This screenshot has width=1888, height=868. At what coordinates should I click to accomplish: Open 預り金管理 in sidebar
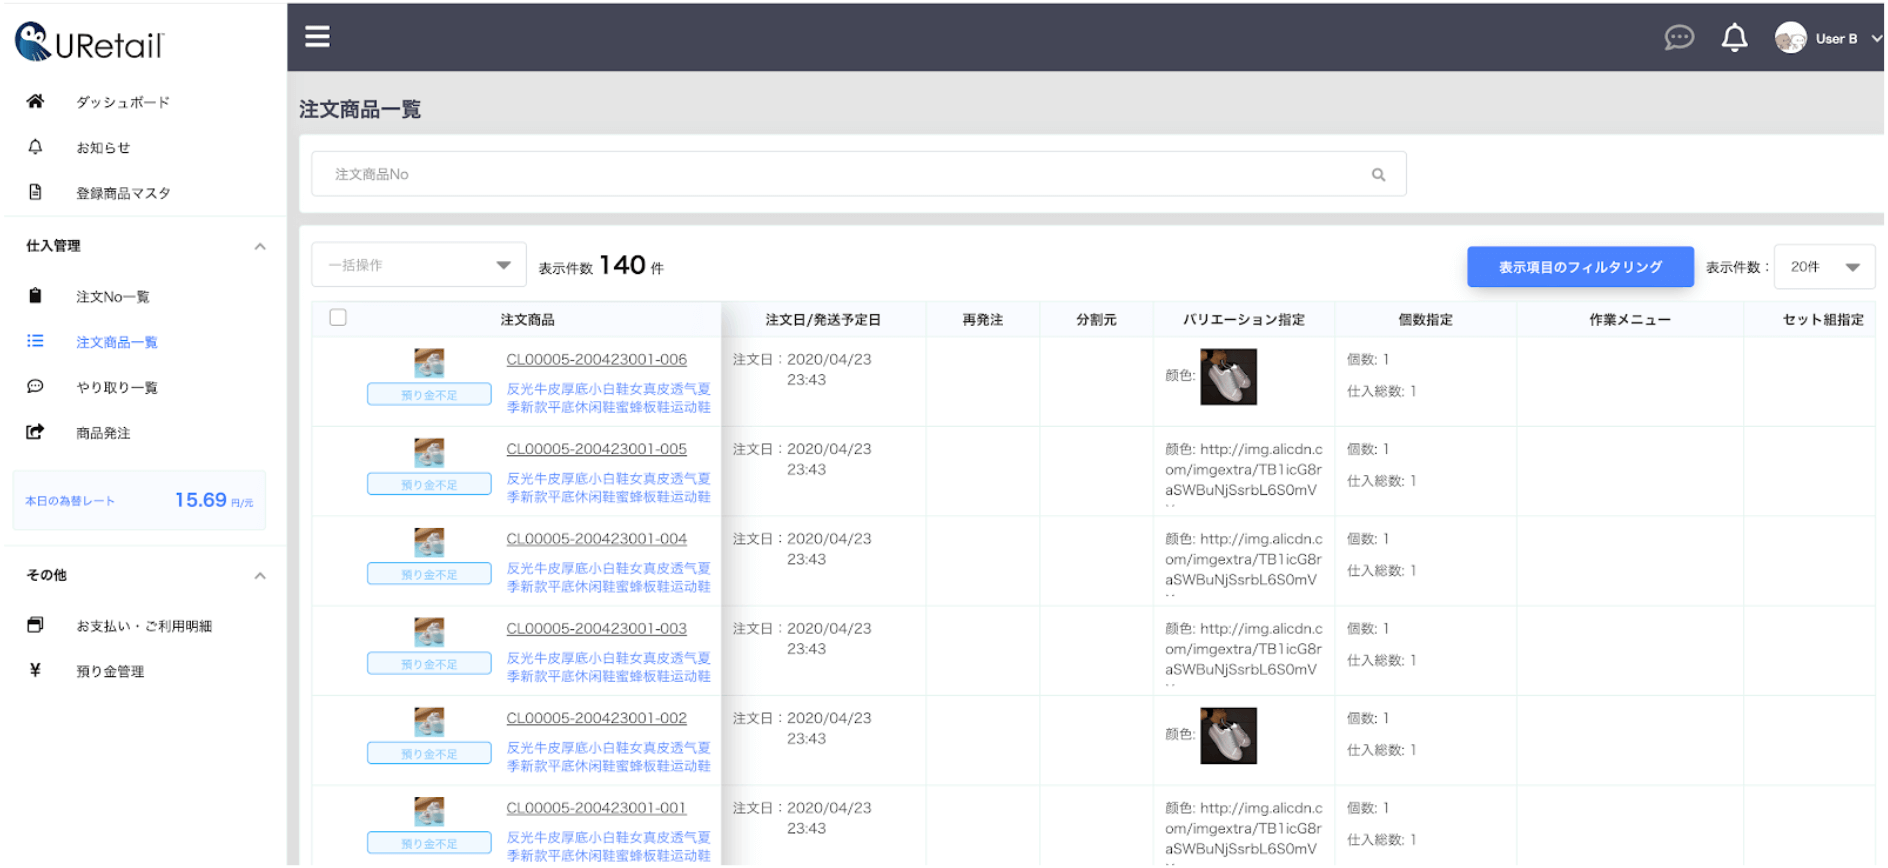coord(110,671)
